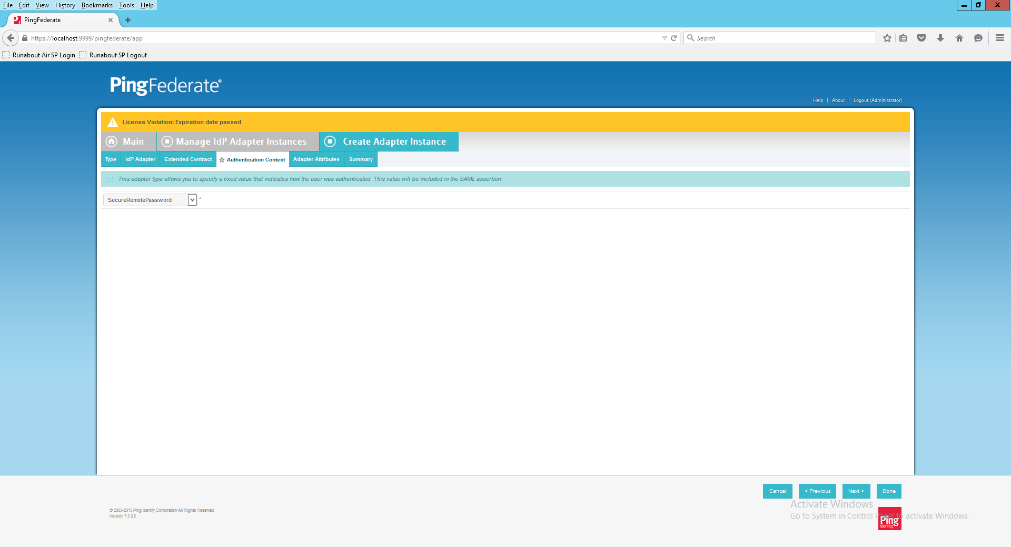This screenshot has height=547, width=1011.
Task: Click the Cancel button
Action: tap(778, 491)
